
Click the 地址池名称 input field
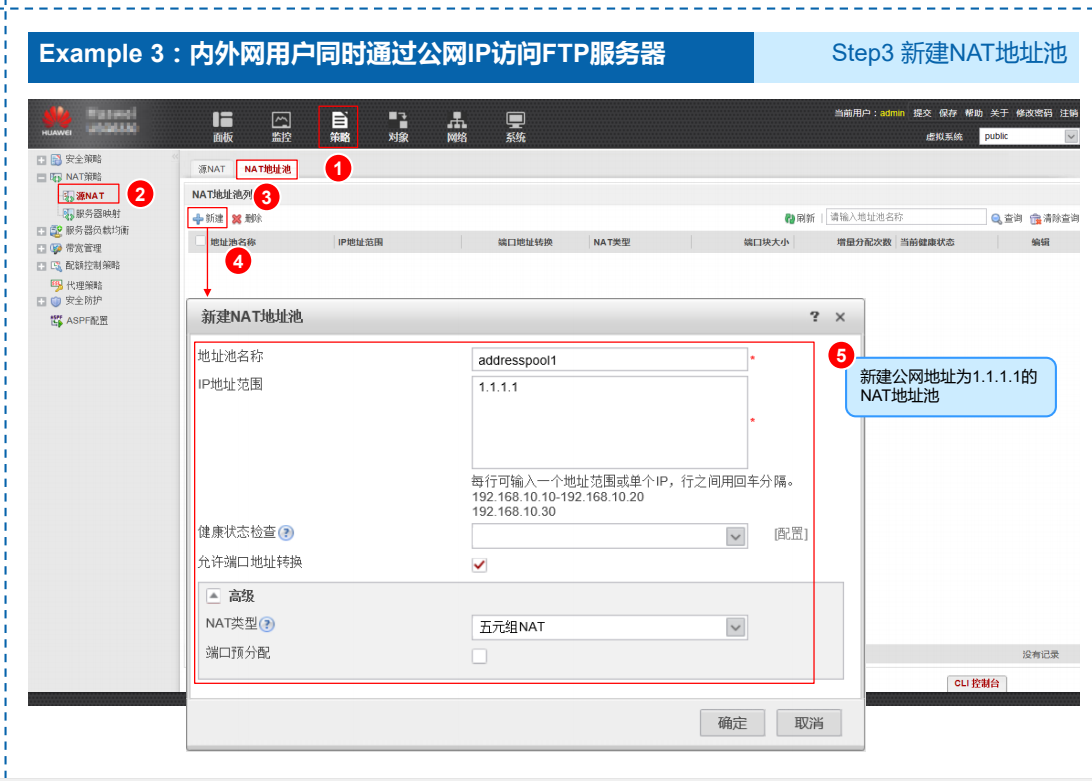[610, 358]
